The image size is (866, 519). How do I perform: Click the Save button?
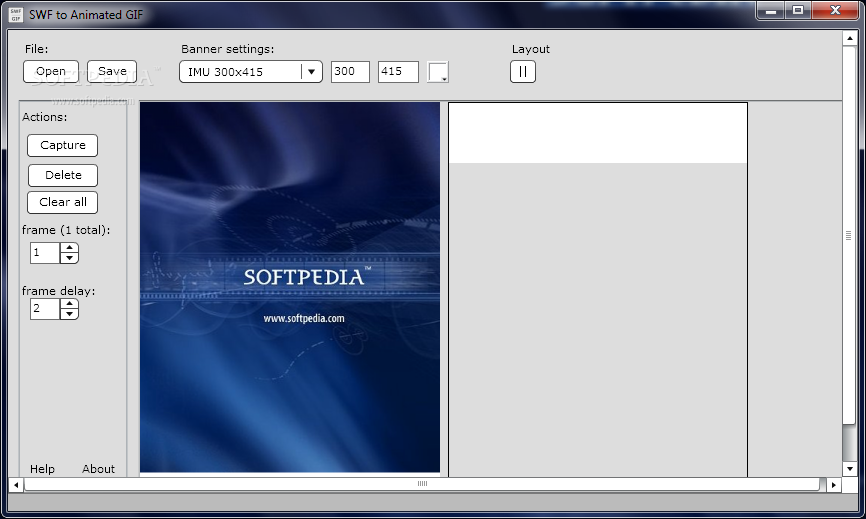coord(112,72)
